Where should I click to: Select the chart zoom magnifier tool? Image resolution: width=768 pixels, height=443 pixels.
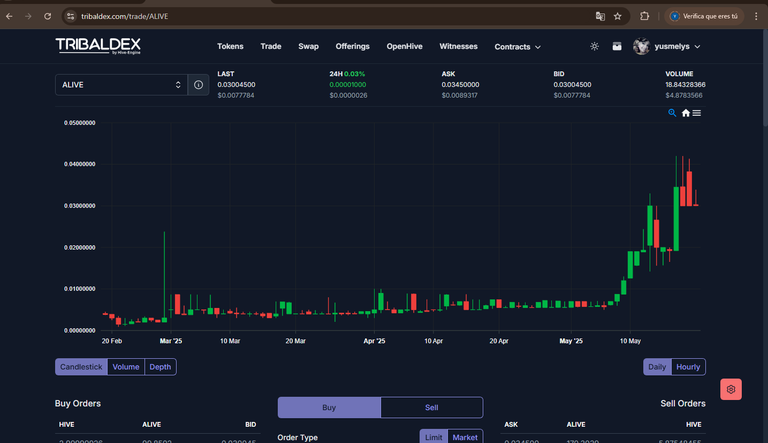pyautogui.click(x=672, y=113)
